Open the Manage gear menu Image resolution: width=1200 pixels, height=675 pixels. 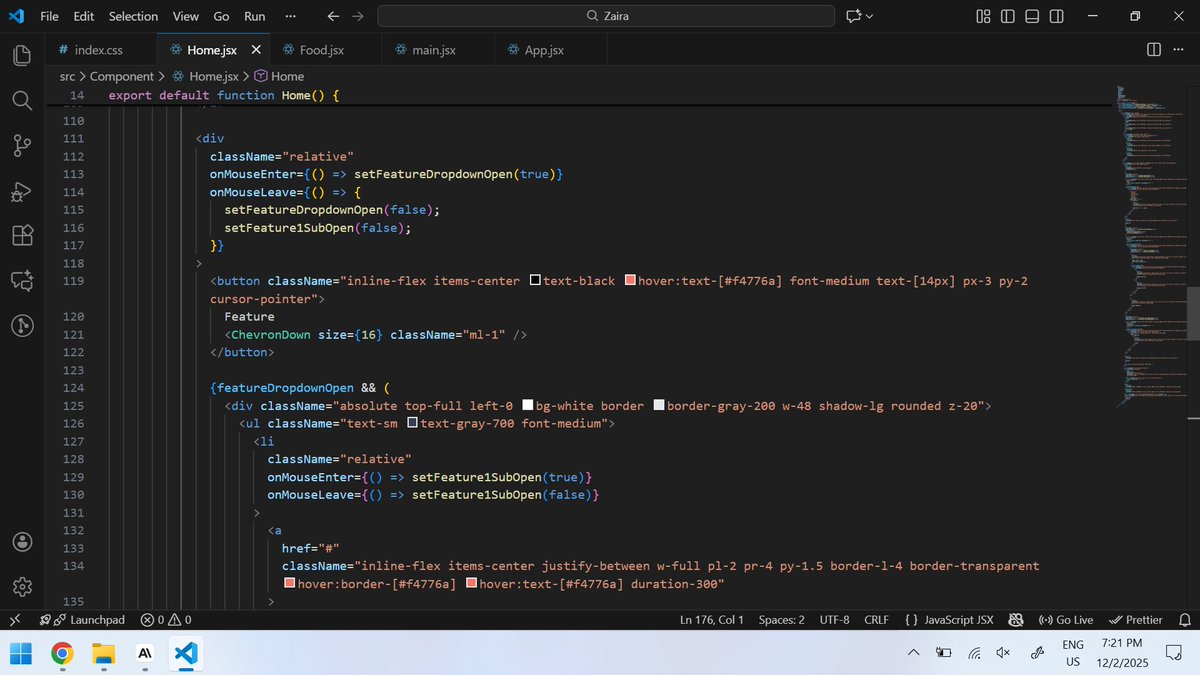click(x=21, y=587)
